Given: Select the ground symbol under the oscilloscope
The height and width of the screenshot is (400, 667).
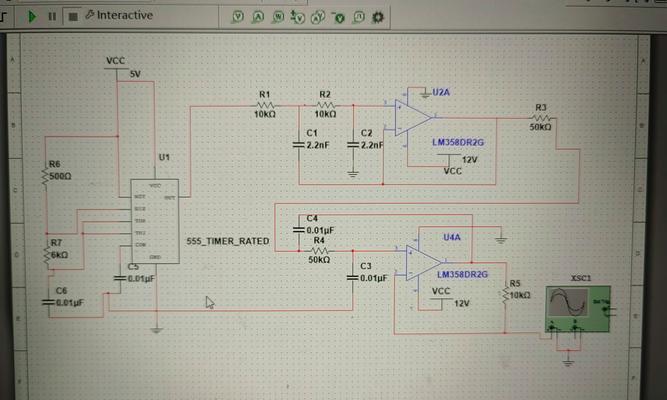Looking at the screenshot, I should (568, 363).
